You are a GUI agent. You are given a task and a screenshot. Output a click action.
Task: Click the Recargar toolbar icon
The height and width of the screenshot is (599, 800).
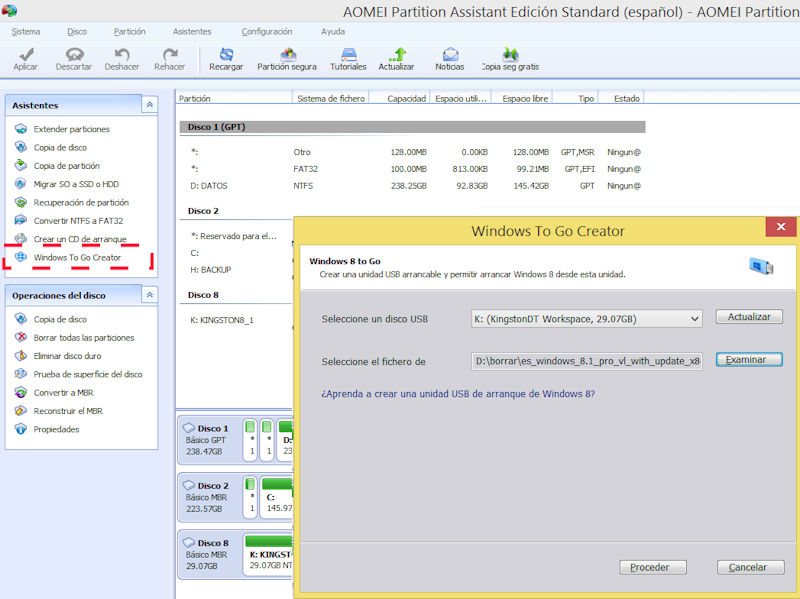226,59
